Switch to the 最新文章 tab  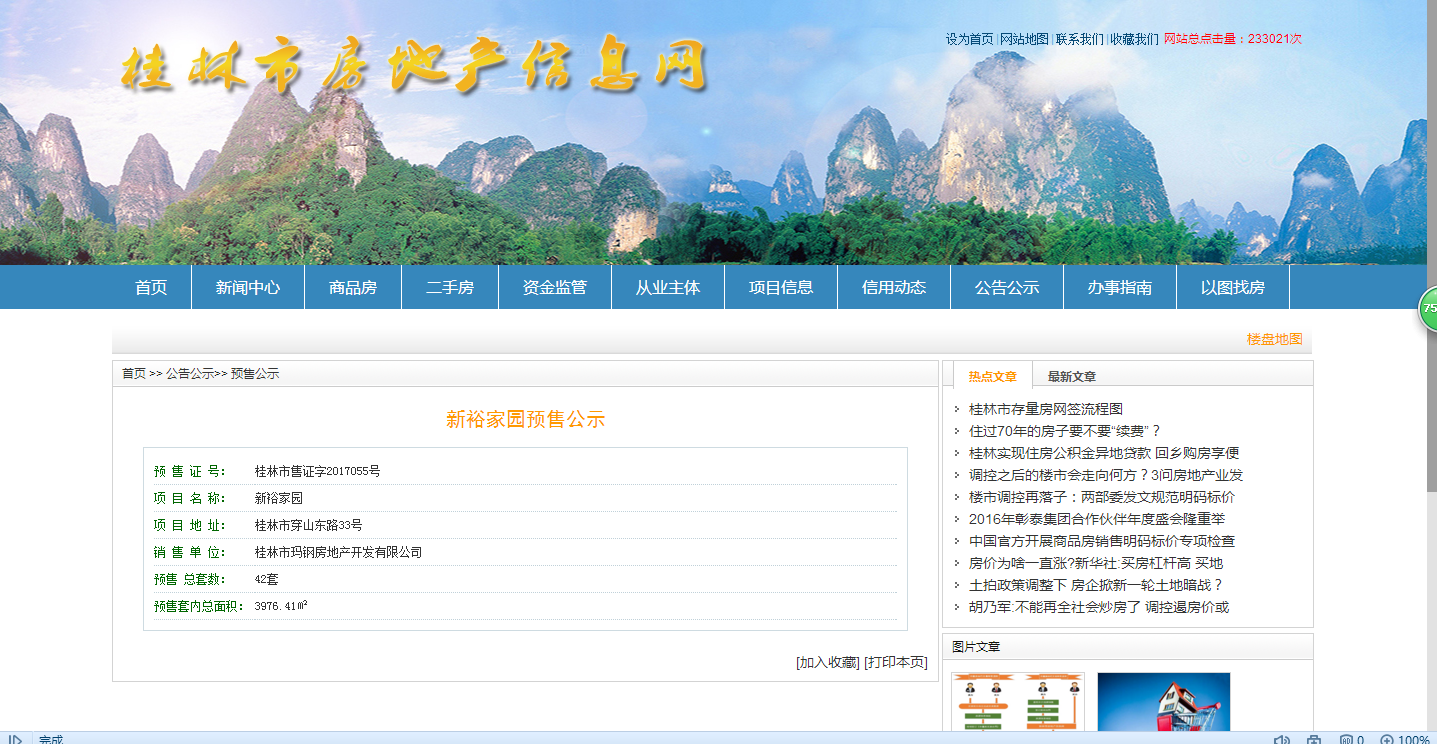click(x=1071, y=377)
